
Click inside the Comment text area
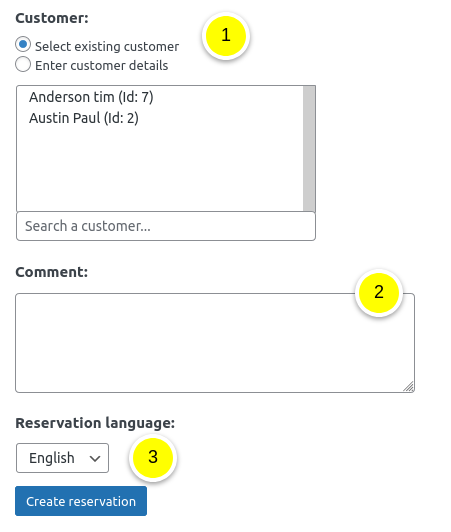click(215, 343)
